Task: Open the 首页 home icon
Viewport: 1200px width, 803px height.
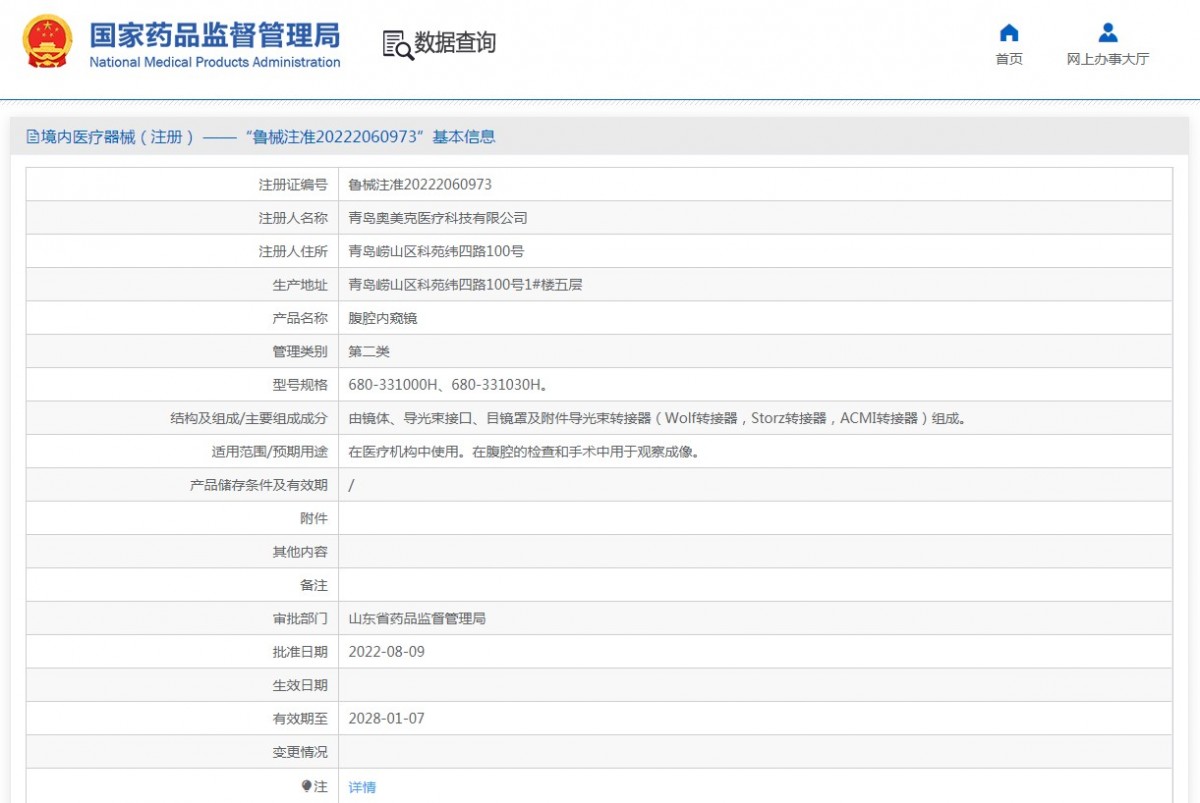Action: tap(1009, 32)
